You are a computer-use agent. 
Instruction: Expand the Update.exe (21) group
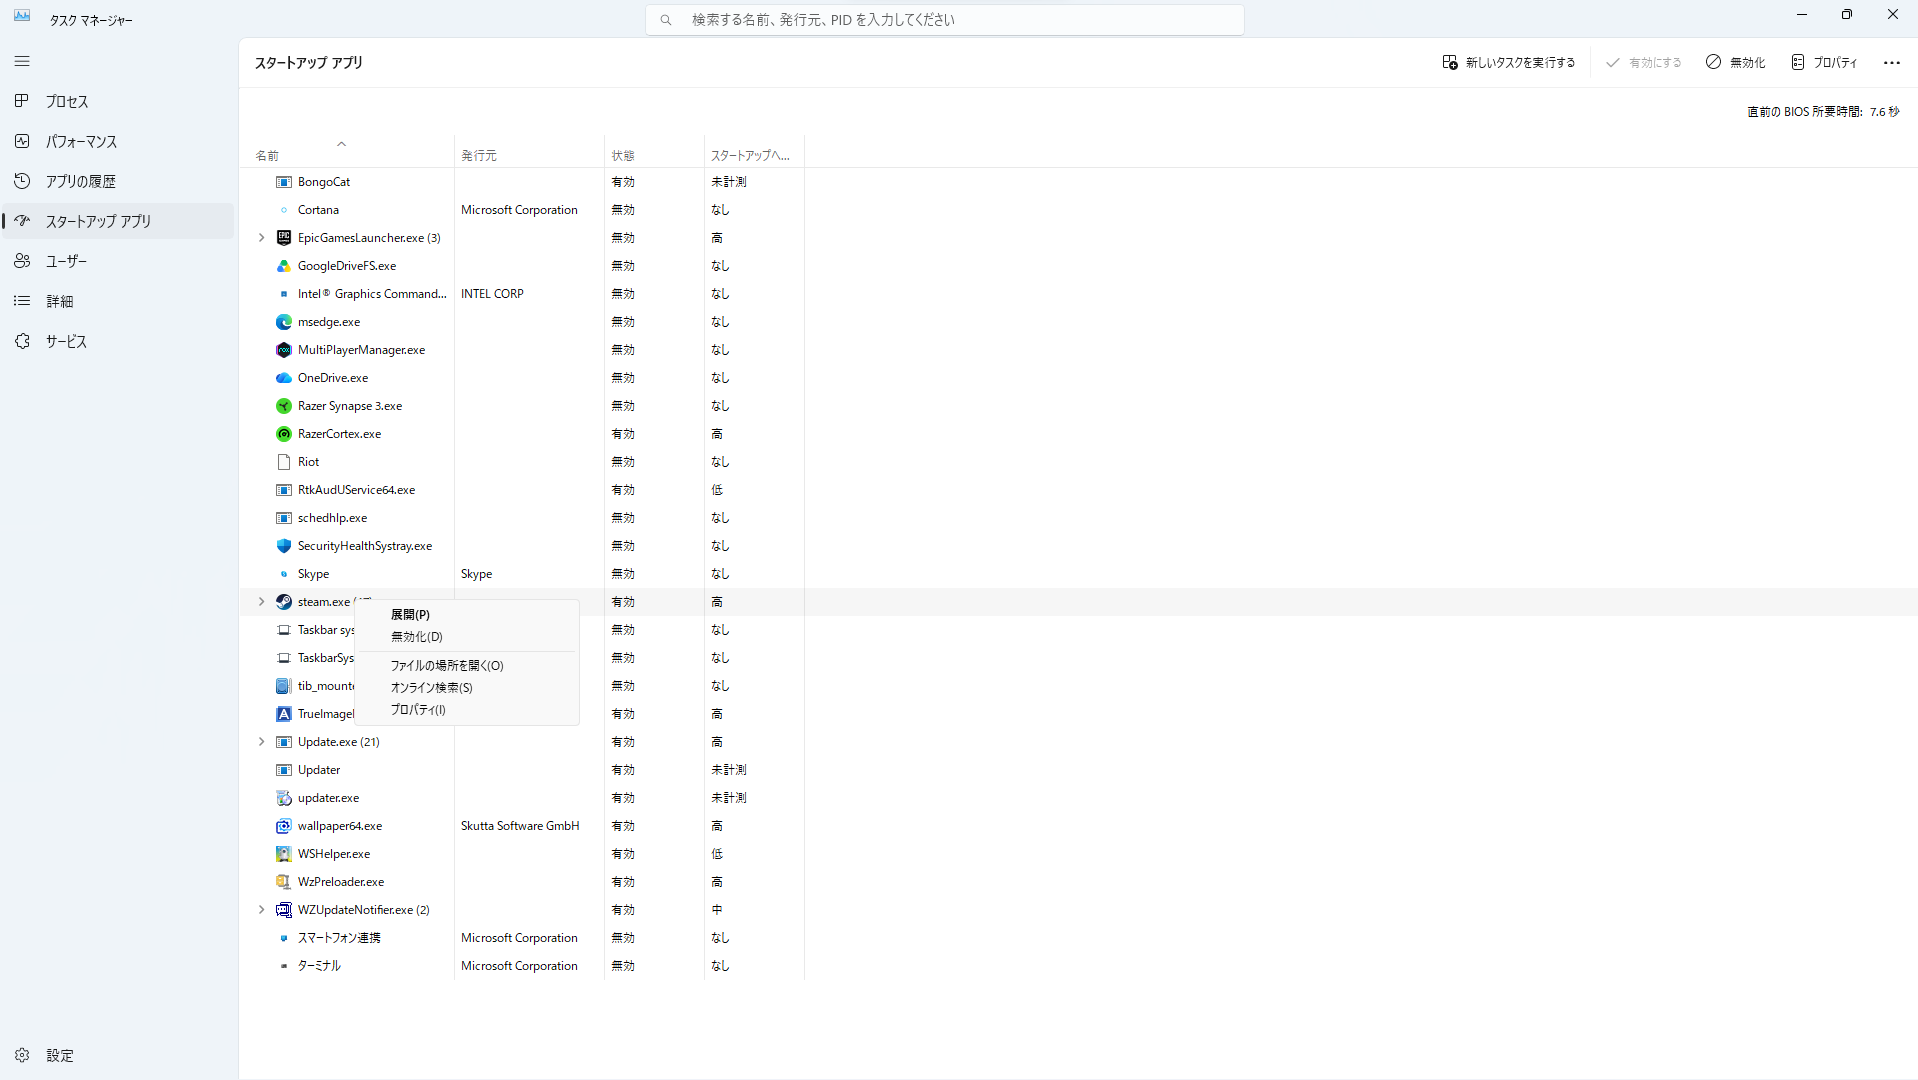[x=262, y=742]
